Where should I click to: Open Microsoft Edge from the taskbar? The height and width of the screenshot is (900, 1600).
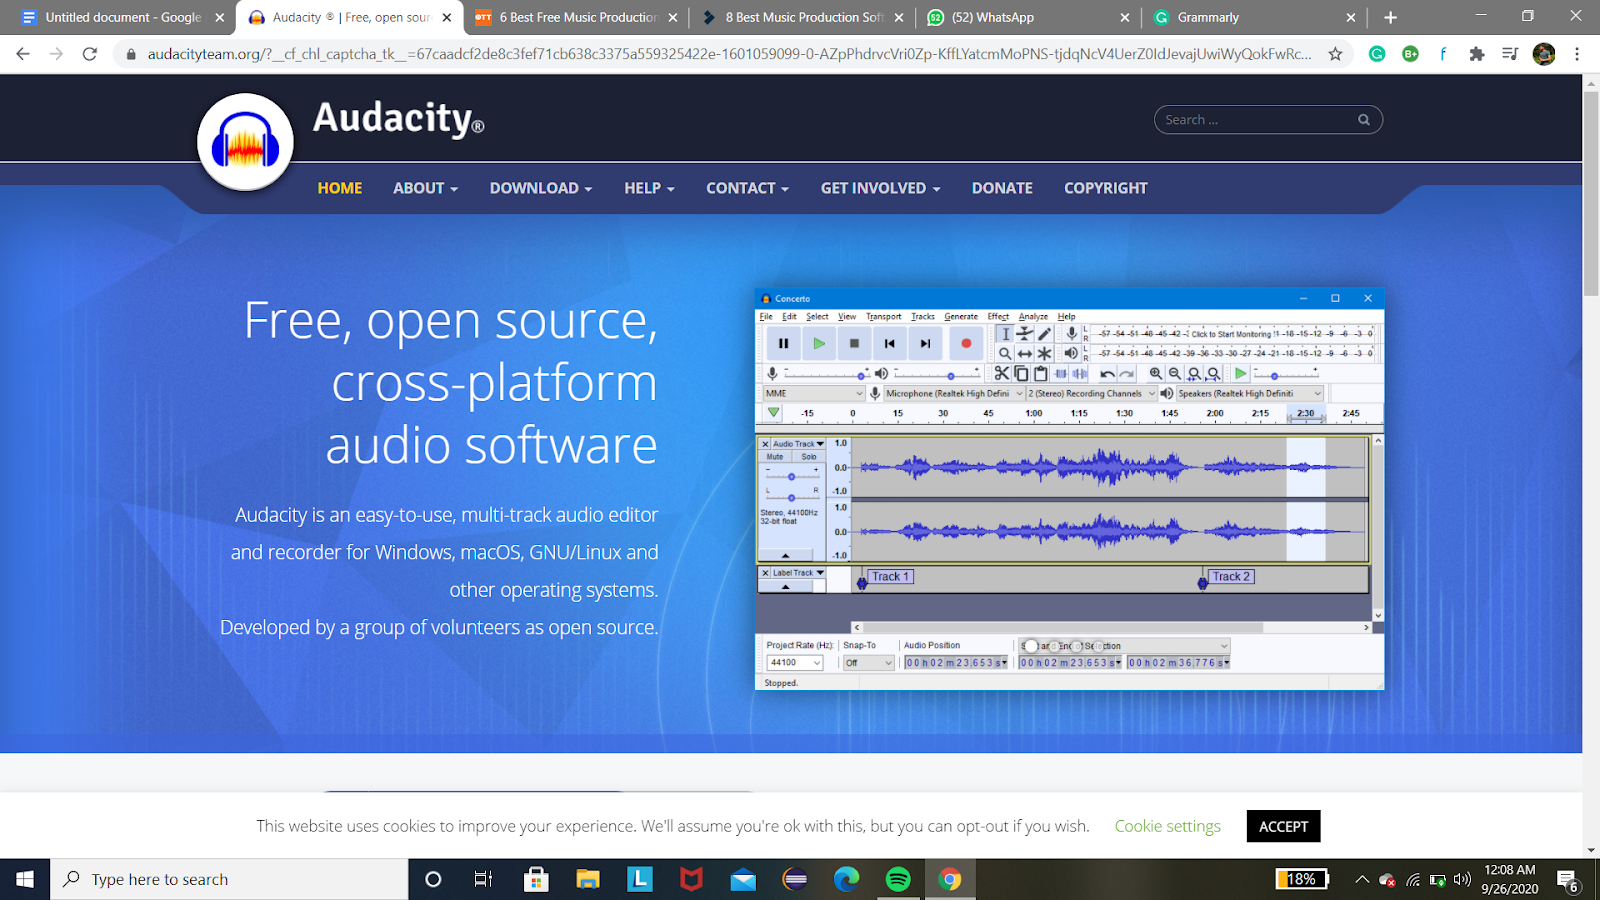point(846,879)
